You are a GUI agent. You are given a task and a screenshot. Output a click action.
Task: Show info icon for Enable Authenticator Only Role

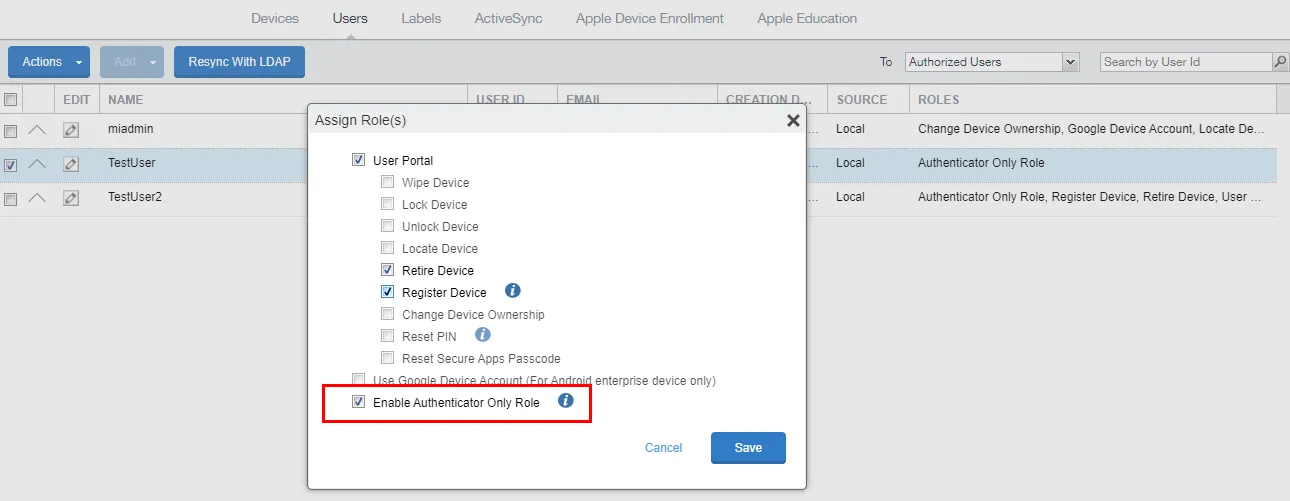click(565, 401)
